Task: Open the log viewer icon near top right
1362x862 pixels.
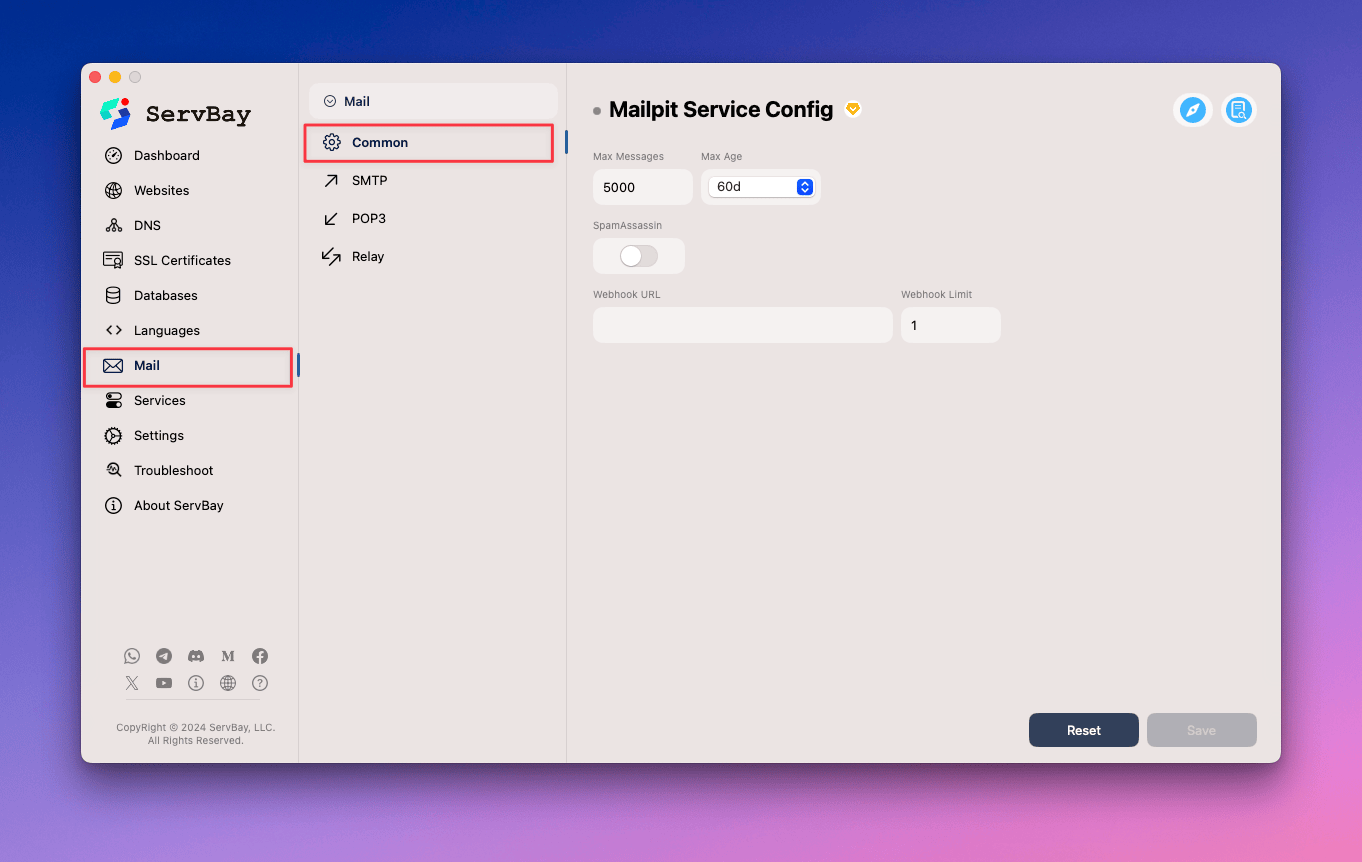Action: click(1239, 110)
